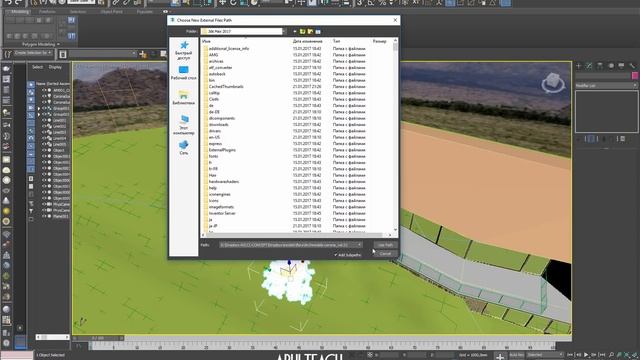The height and width of the screenshot is (360, 640).
Task: Open the view menu icon in dialog toolbar
Action: pos(318,31)
